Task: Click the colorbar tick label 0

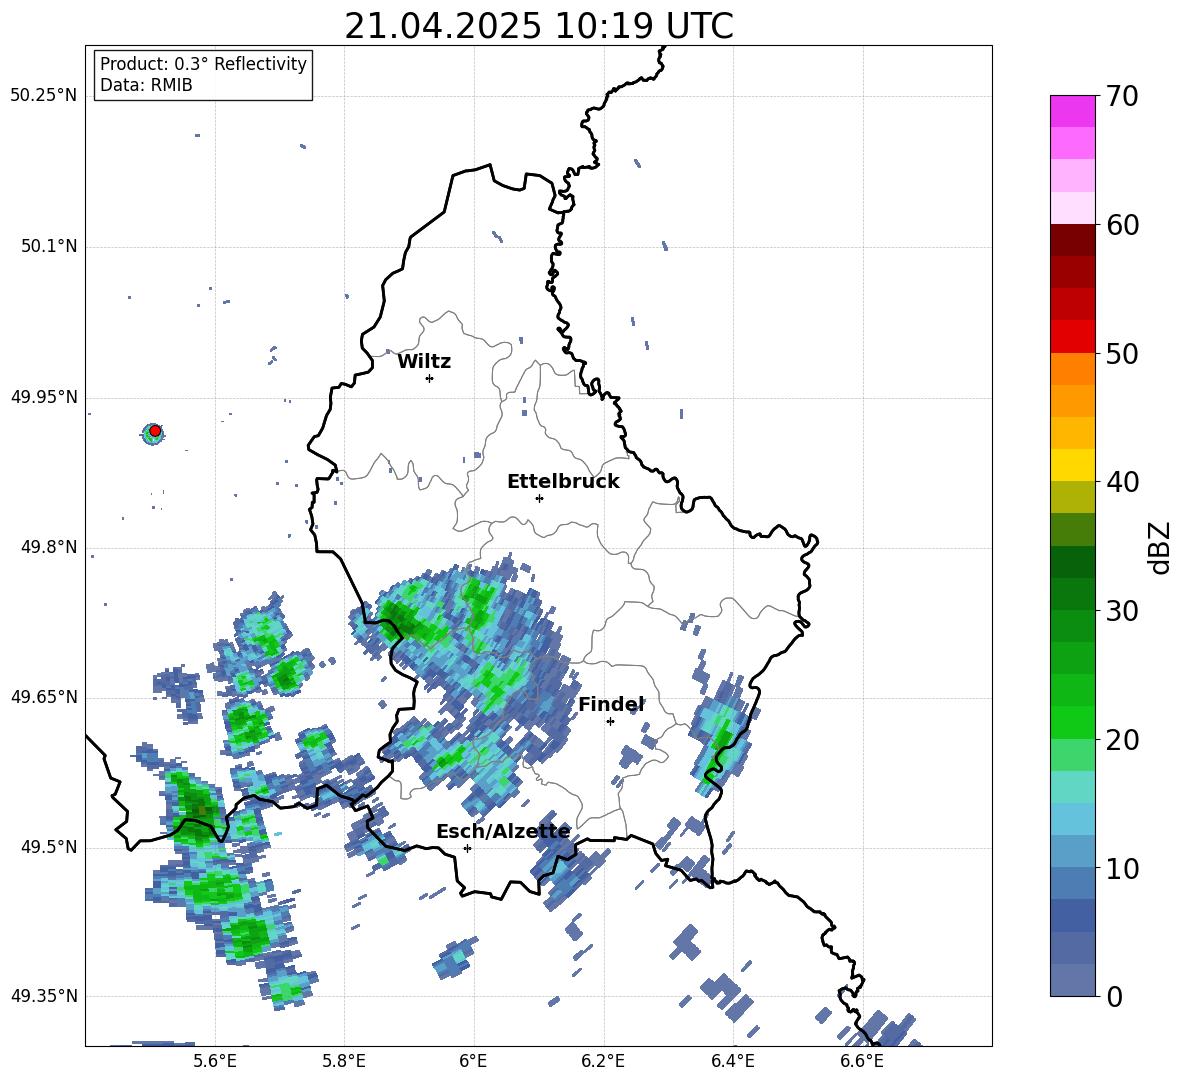Action: [1115, 997]
